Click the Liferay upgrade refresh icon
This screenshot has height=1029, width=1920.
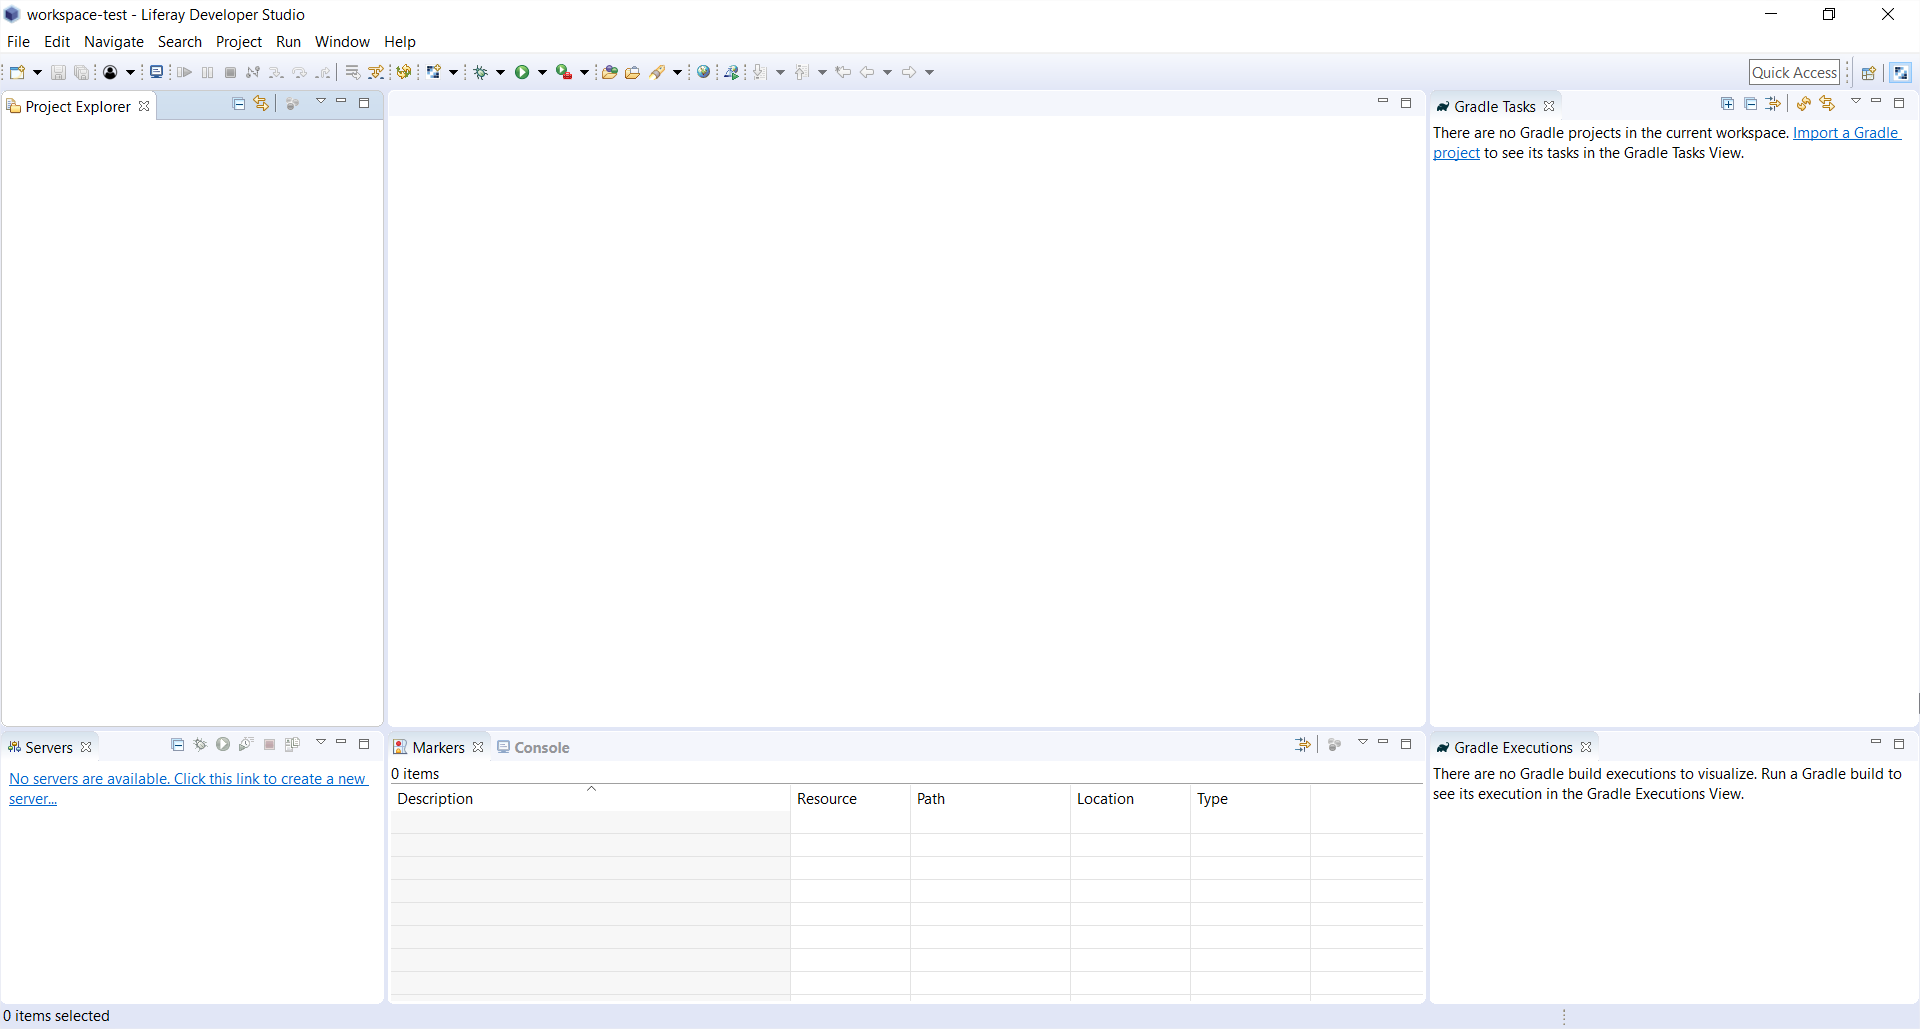(404, 72)
